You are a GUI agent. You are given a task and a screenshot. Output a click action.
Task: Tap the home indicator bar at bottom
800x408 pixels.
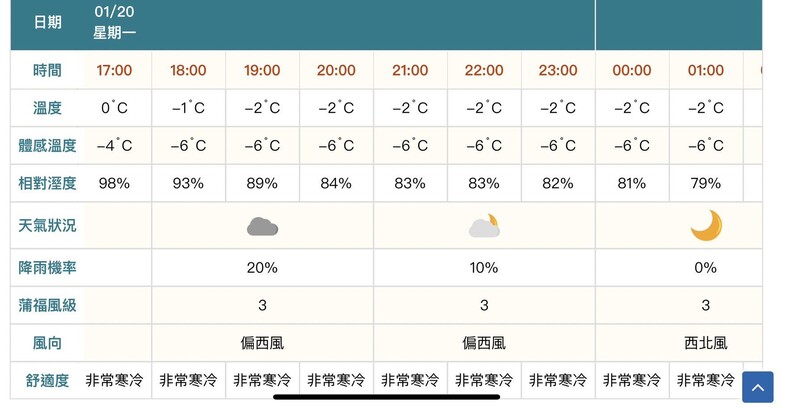tap(387, 397)
